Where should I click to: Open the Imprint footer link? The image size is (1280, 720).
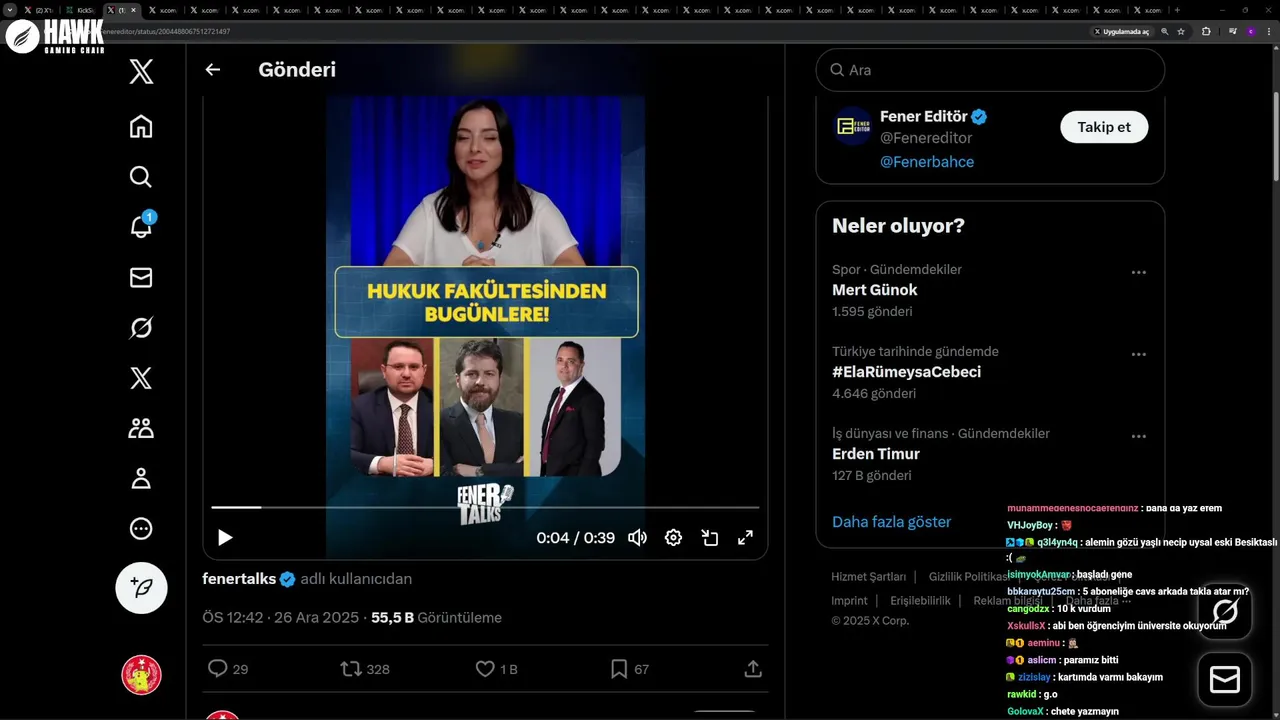point(849,601)
